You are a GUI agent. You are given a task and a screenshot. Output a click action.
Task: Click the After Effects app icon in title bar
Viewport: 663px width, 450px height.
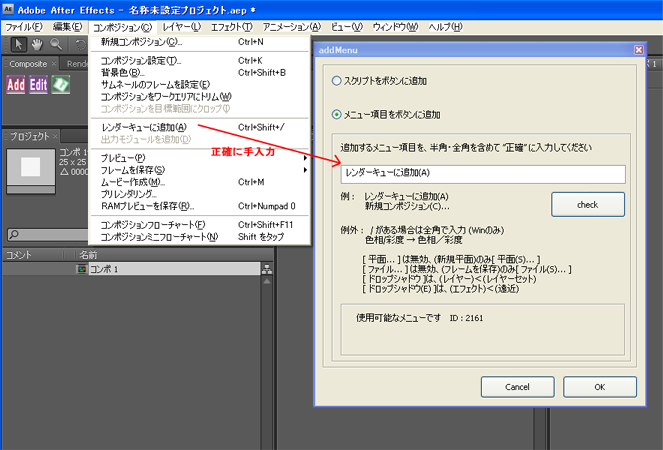8,9
